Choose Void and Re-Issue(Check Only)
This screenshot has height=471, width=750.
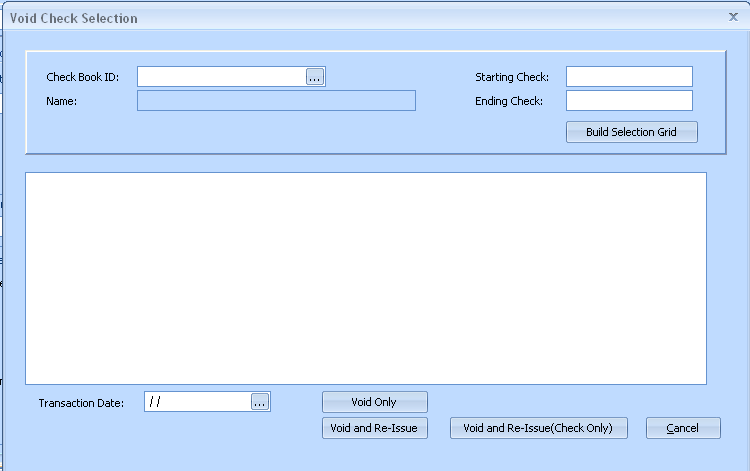[x=538, y=428]
